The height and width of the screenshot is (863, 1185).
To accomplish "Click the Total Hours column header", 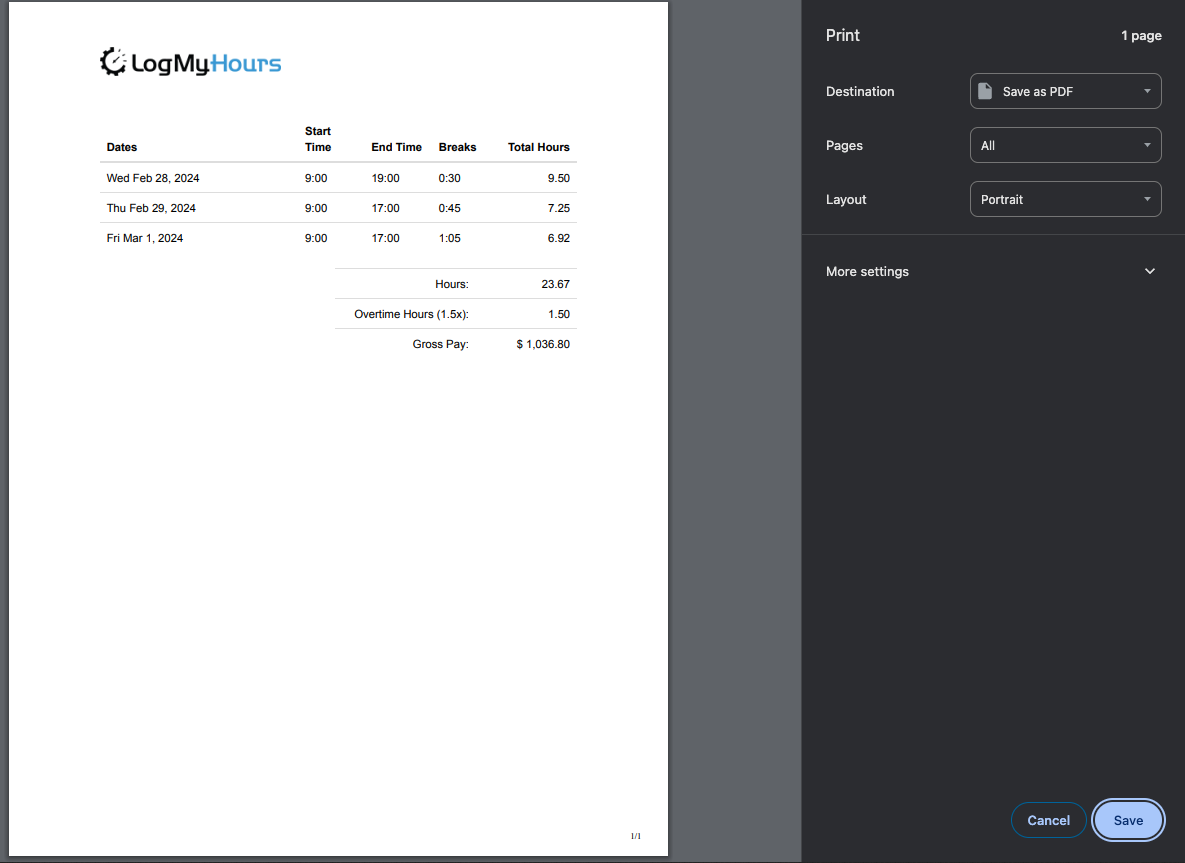I will [x=538, y=147].
